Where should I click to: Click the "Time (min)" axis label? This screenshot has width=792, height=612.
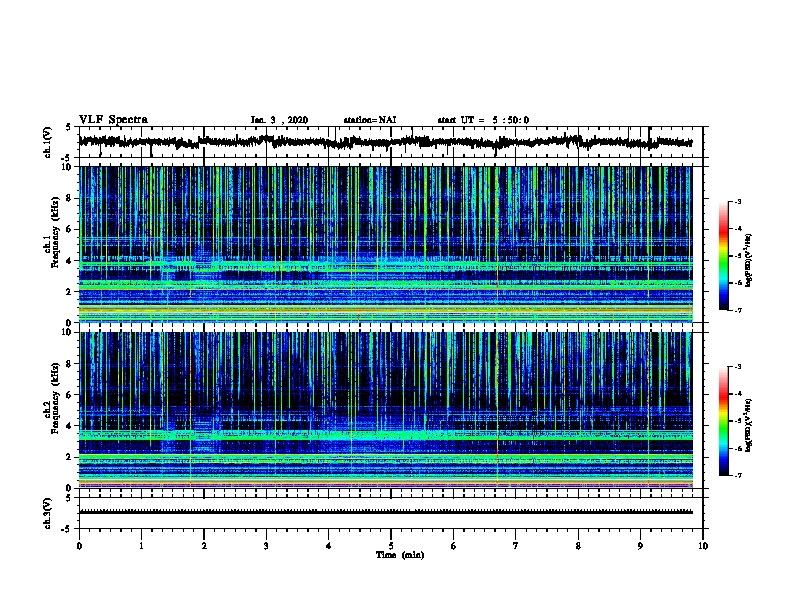pyautogui.click(x=400, y=555)
